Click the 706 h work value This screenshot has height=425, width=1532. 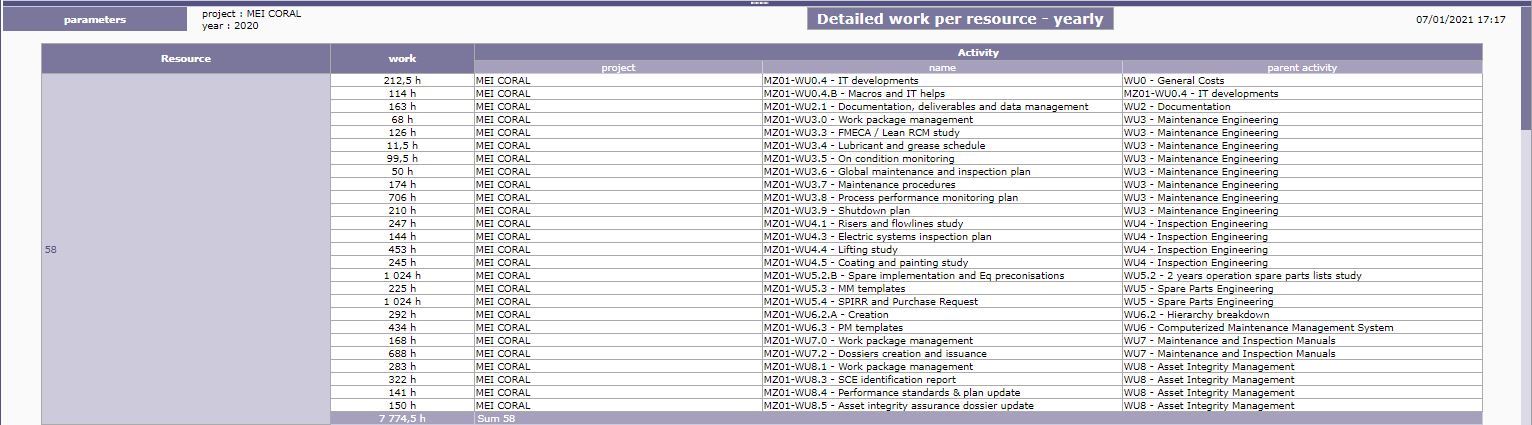coord(402,198)
